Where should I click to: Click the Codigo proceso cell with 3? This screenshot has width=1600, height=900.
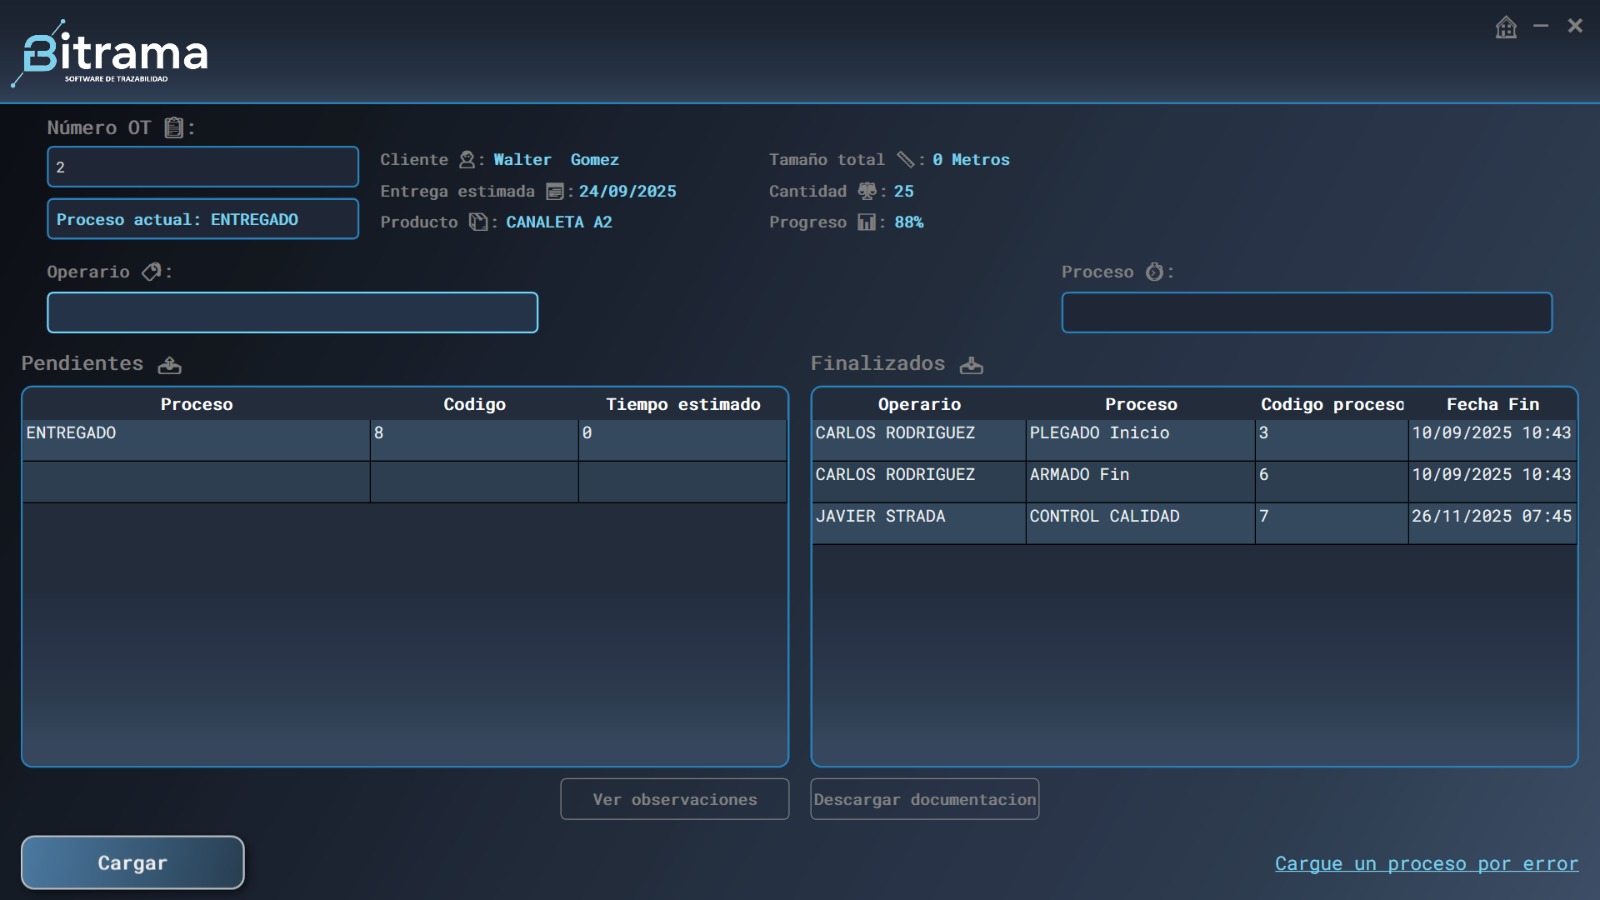click(1332, 440)
